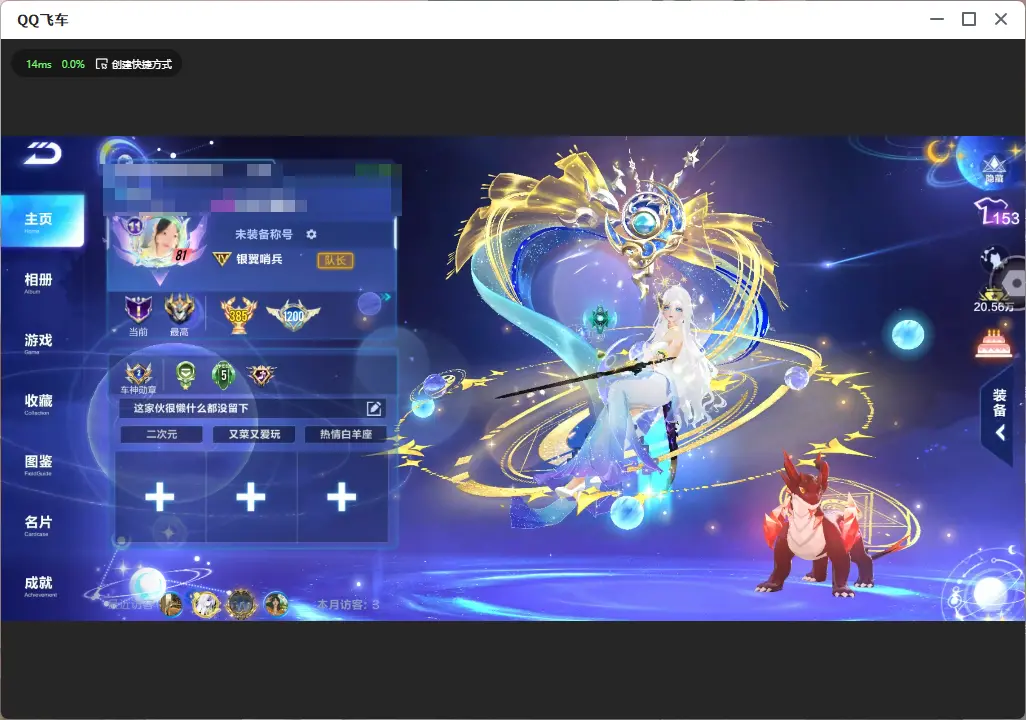
Task: Switch to the 游戏 Game tab
Action: point(38,342)
